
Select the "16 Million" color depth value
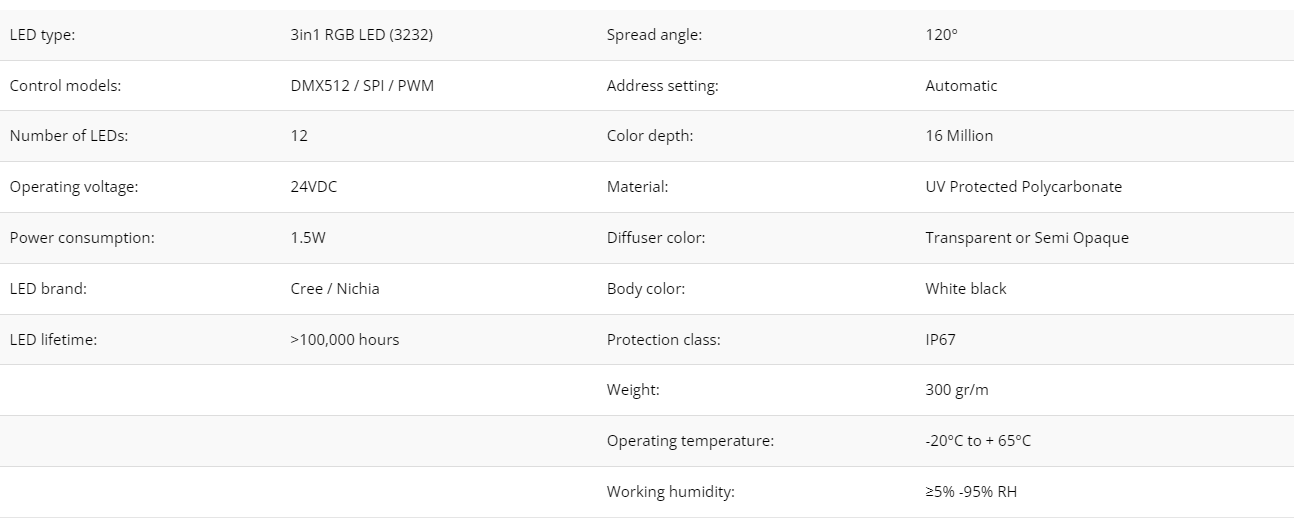[x=959, y=136]
